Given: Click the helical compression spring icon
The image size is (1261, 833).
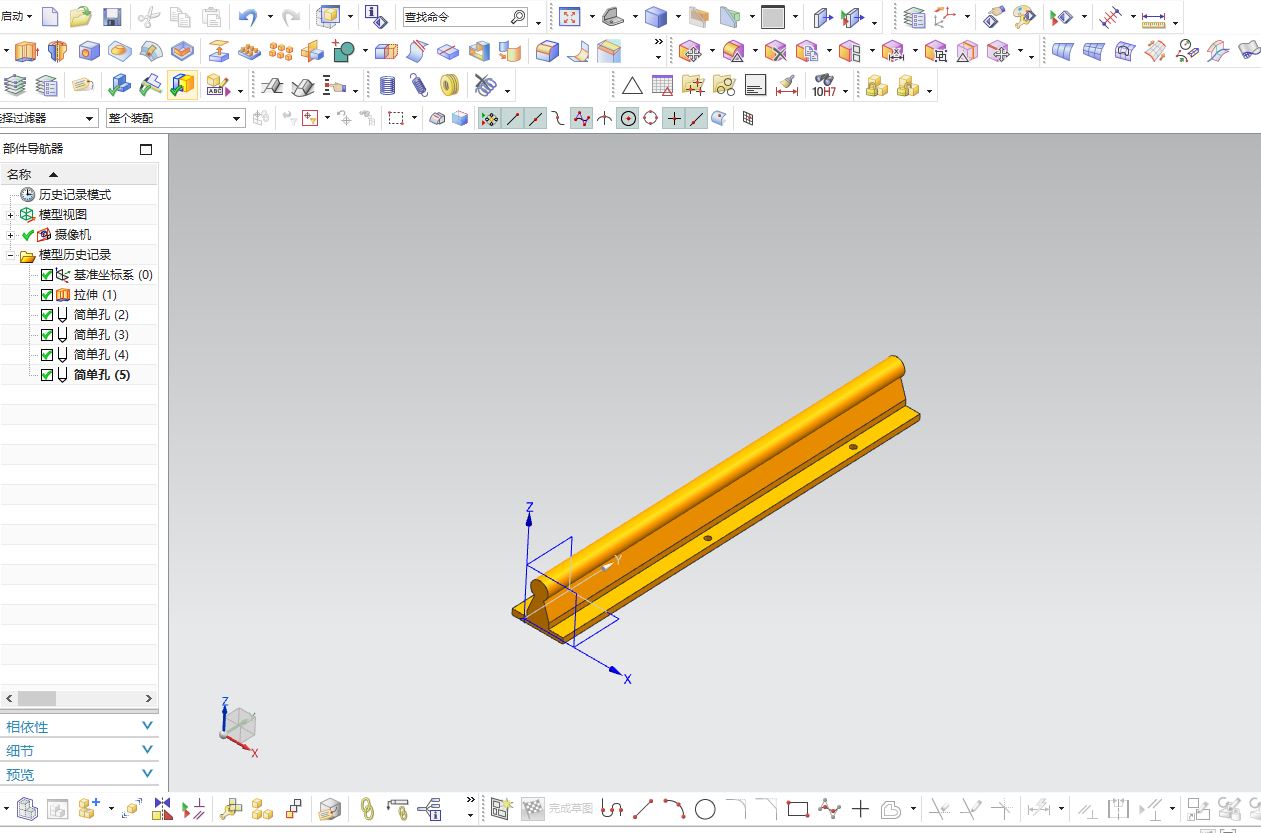Looking at the screenshot, I should (x=388, y=86).
